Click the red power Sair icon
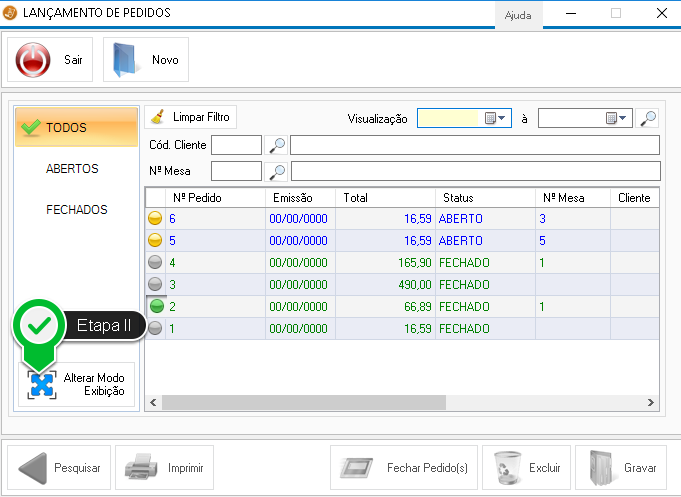Viewport: 681px width, 497px height. click(33, 60)
